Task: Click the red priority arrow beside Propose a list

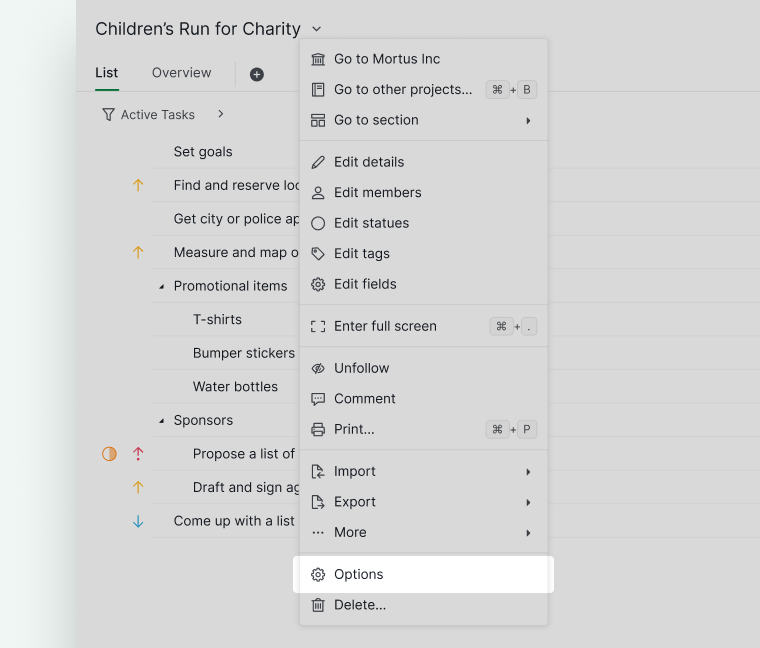Action: (138, 454)
